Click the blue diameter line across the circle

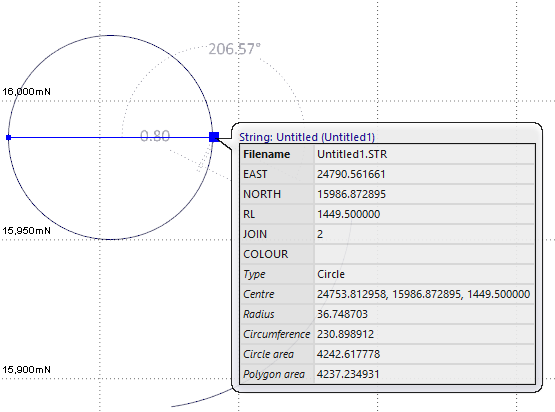click(x=110, y=137)
